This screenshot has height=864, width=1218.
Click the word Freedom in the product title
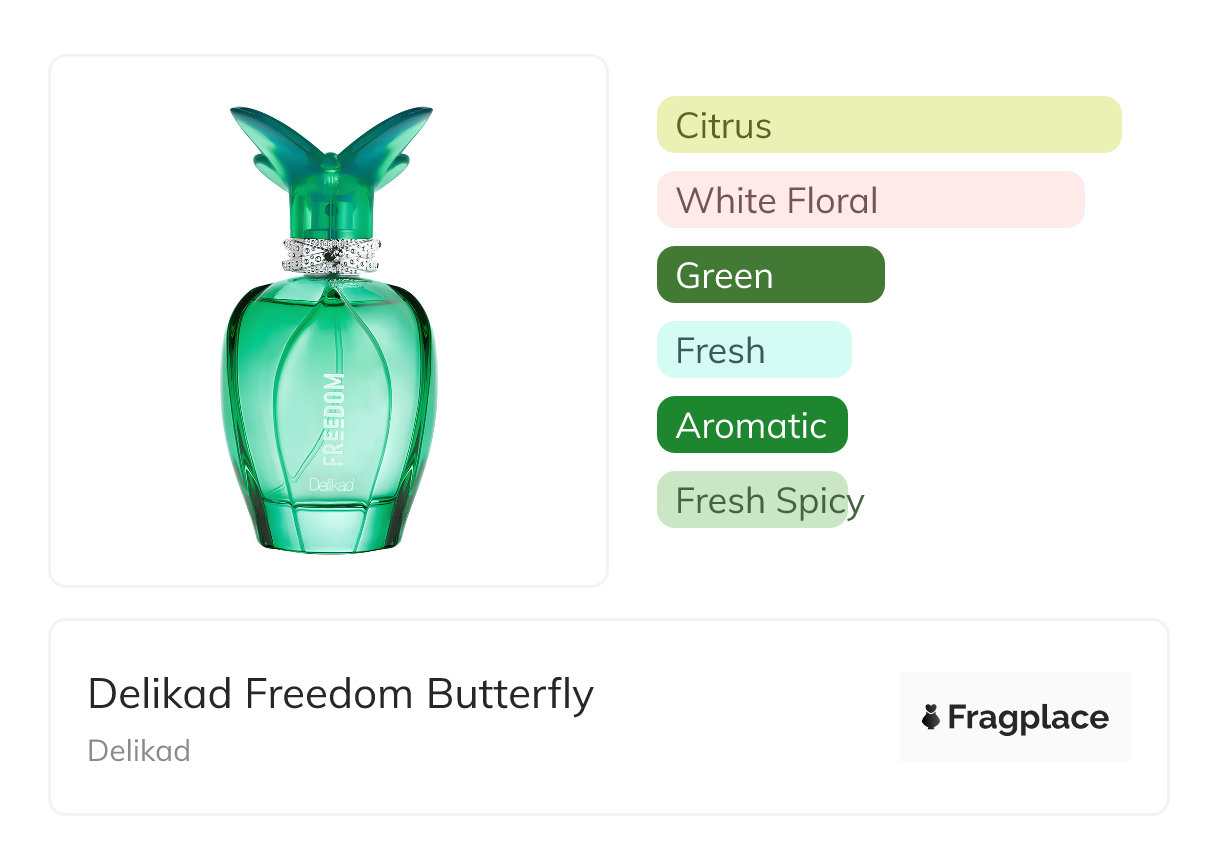(332, 693)
